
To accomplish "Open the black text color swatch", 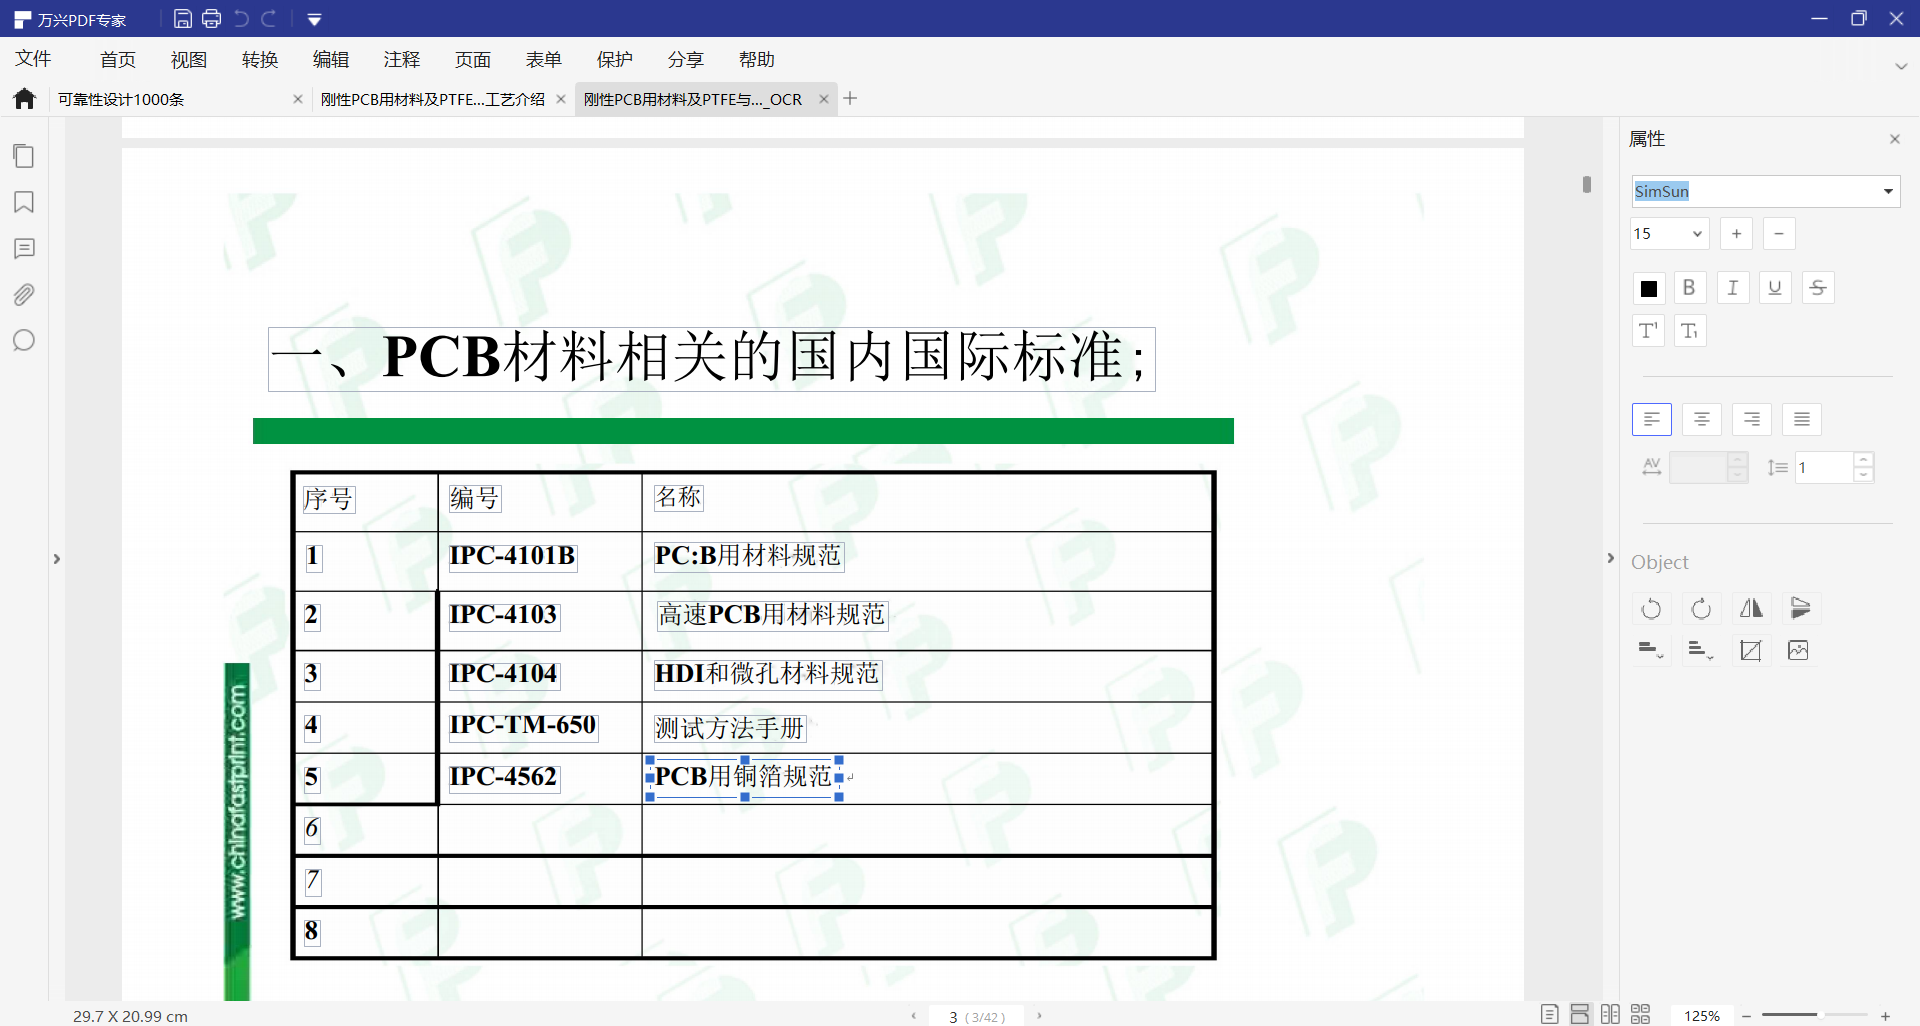I will coord(1648,288).
